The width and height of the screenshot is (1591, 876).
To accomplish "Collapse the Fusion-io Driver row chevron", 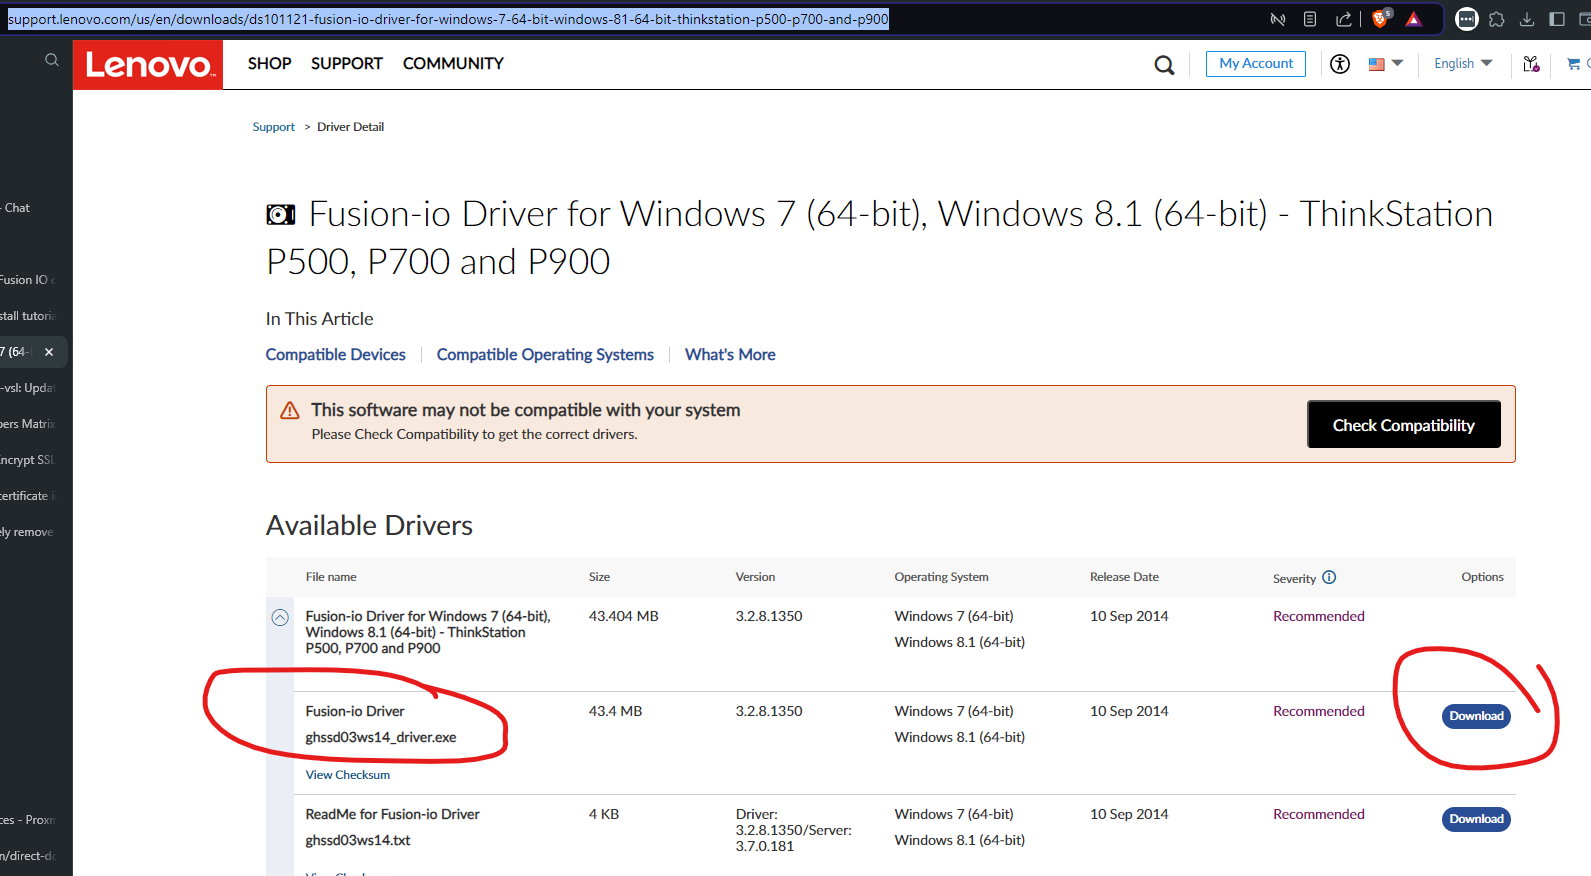I will [x=280, y=618].
